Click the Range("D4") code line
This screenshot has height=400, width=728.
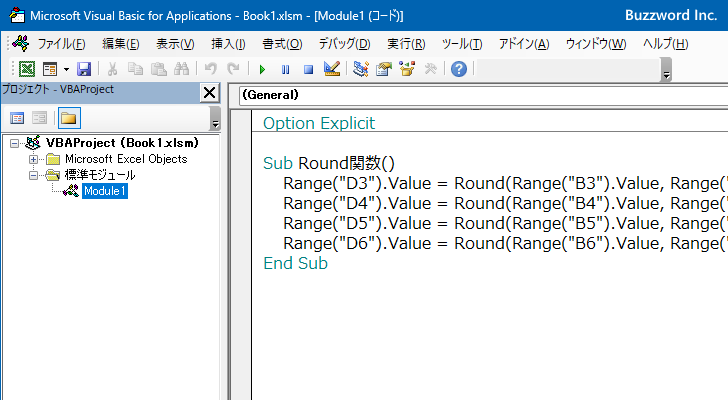(506, 203)
